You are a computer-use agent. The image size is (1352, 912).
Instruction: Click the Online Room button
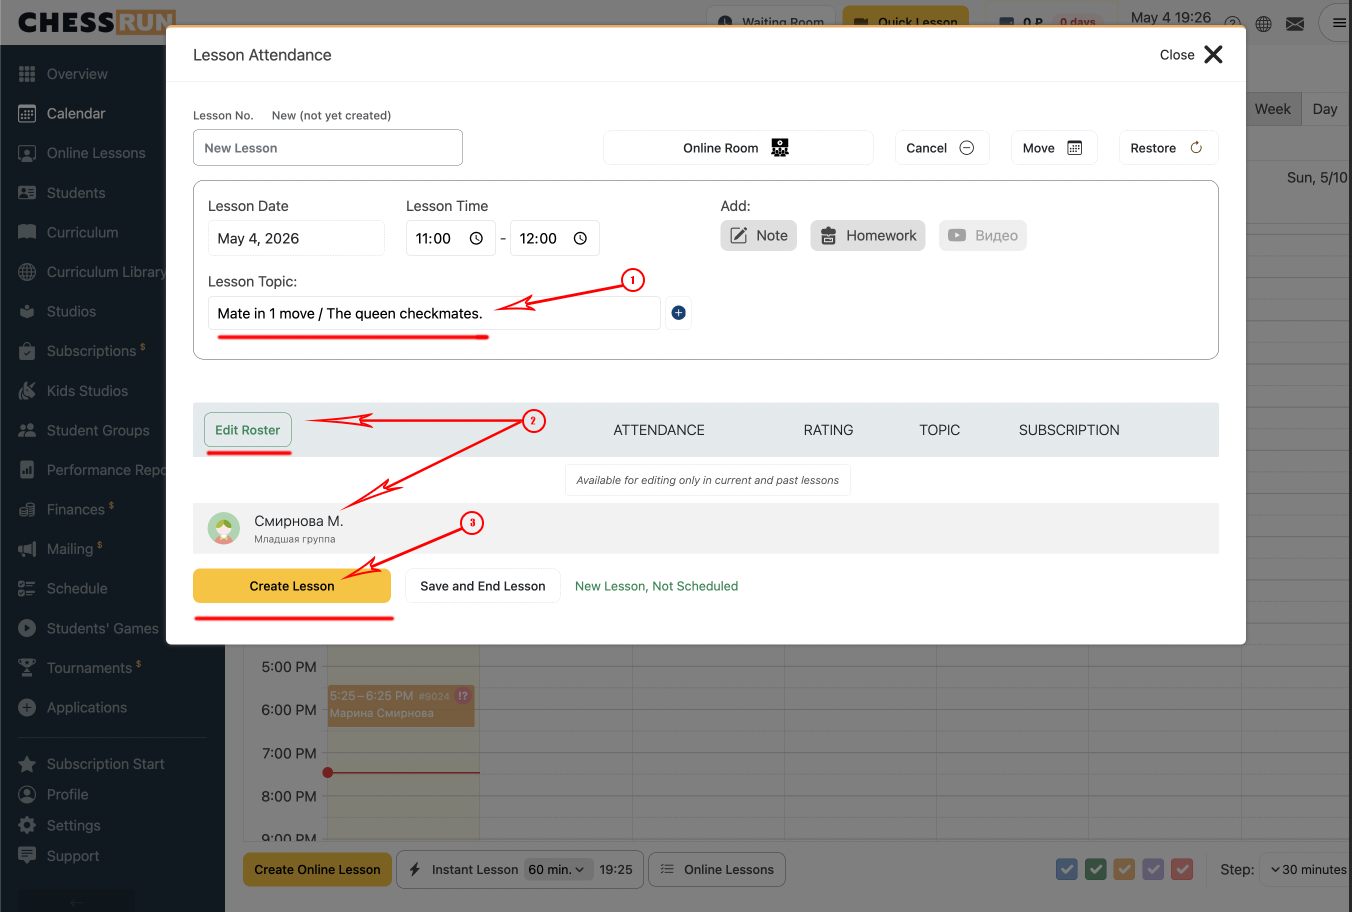[738, 148]
